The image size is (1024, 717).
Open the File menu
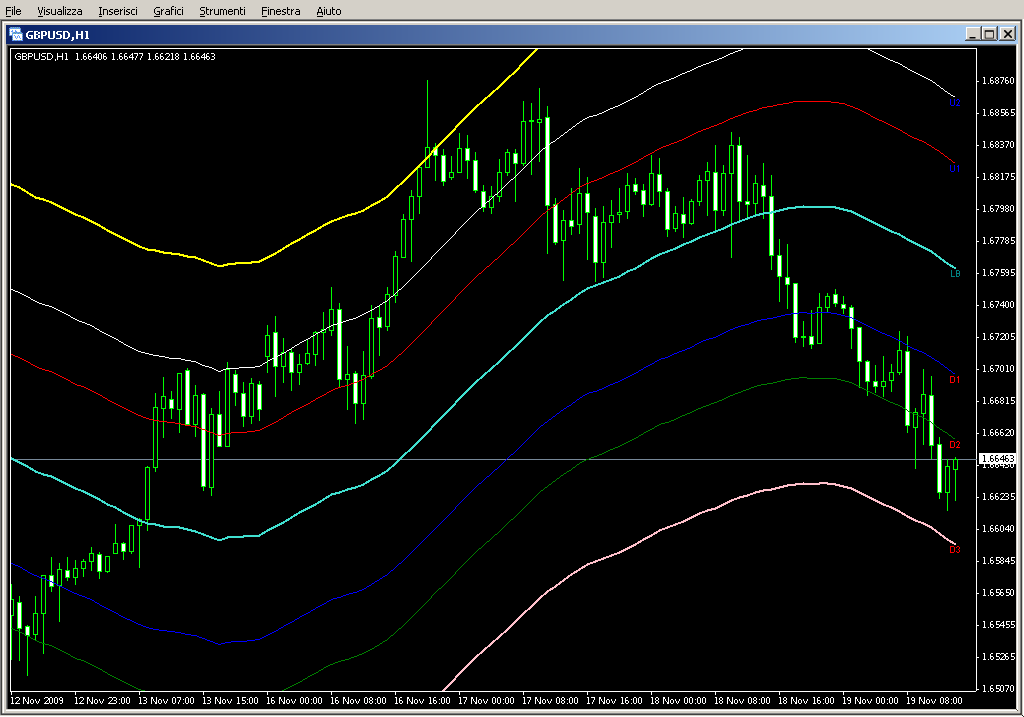tap(13, 11)
